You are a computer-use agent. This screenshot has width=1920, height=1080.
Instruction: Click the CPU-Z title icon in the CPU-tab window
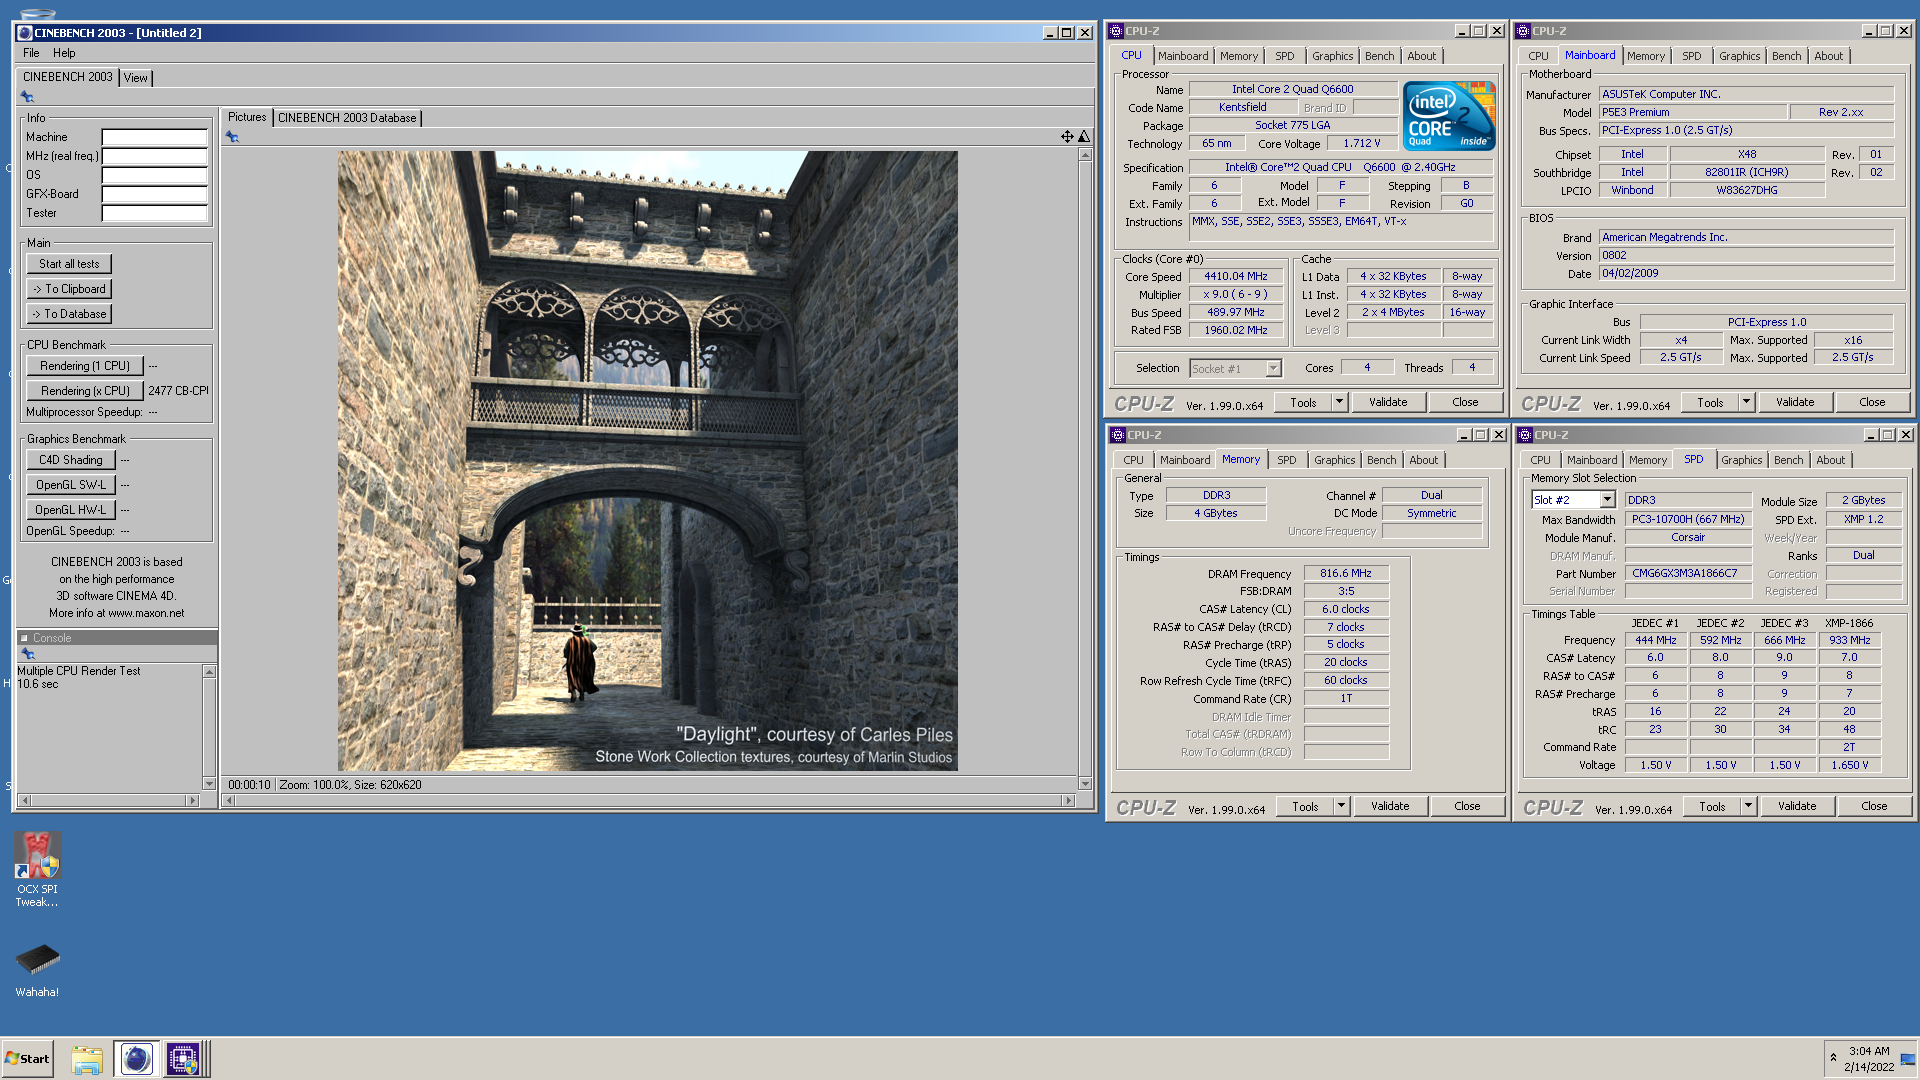pyautogui.click(x=1116, y=31)
